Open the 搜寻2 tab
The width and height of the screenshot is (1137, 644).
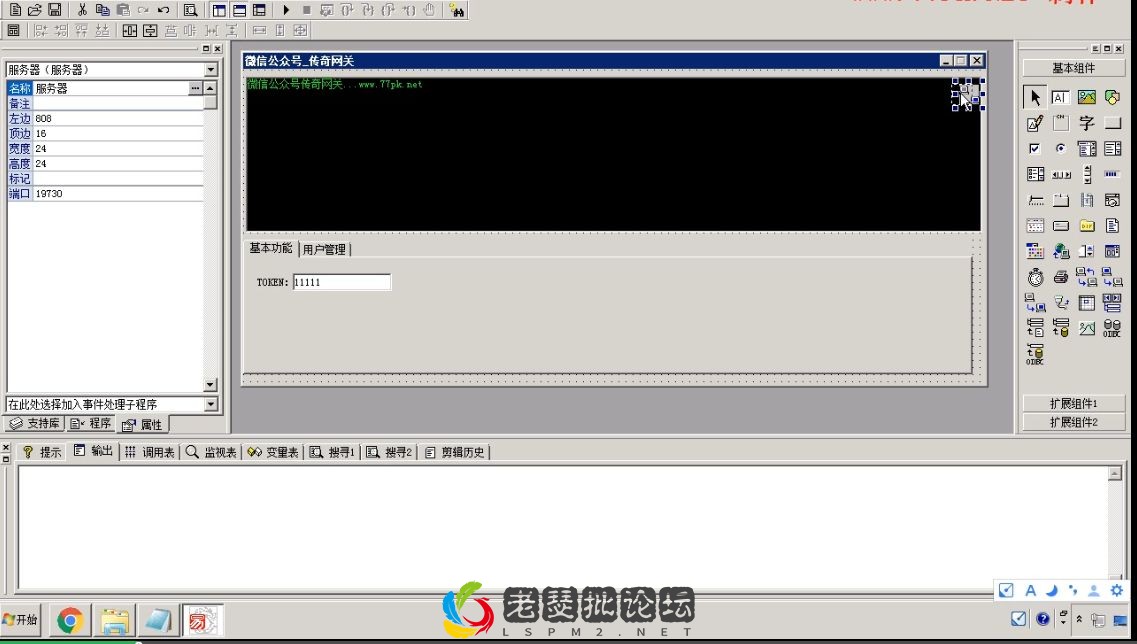point(389,452)
